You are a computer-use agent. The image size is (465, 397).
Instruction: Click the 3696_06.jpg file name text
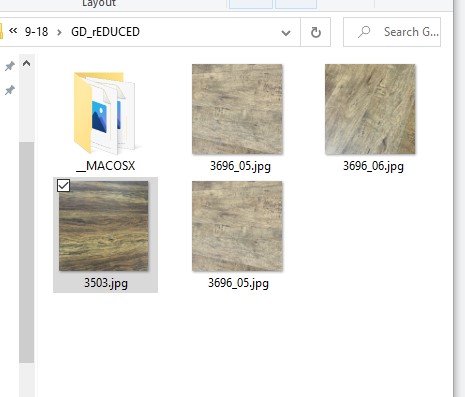(x=373, y=166)
